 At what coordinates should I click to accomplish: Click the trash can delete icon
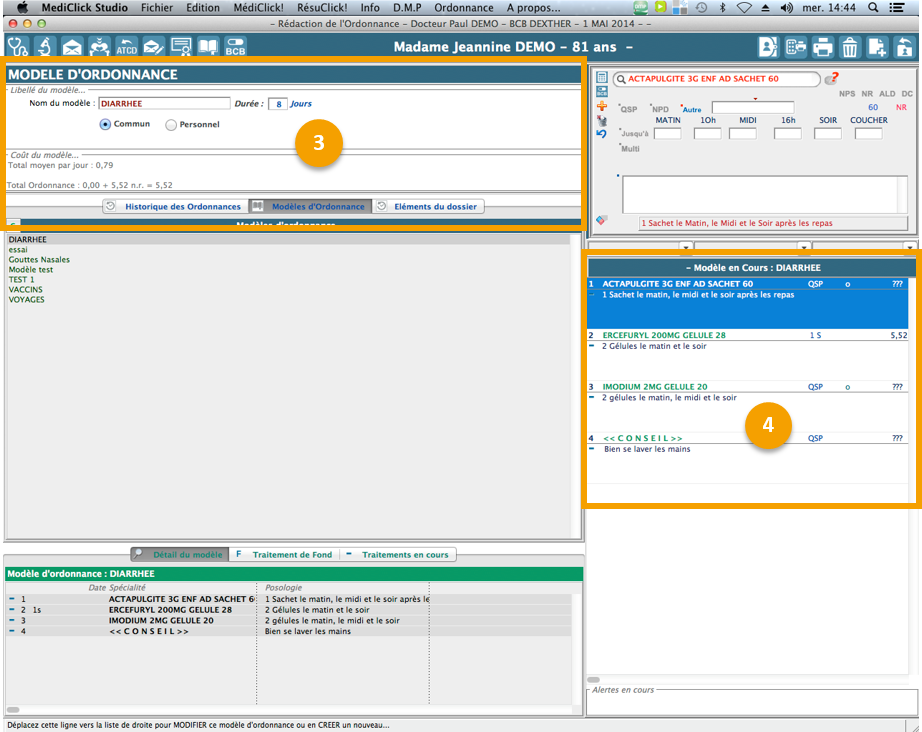click(x=849, y=46)
